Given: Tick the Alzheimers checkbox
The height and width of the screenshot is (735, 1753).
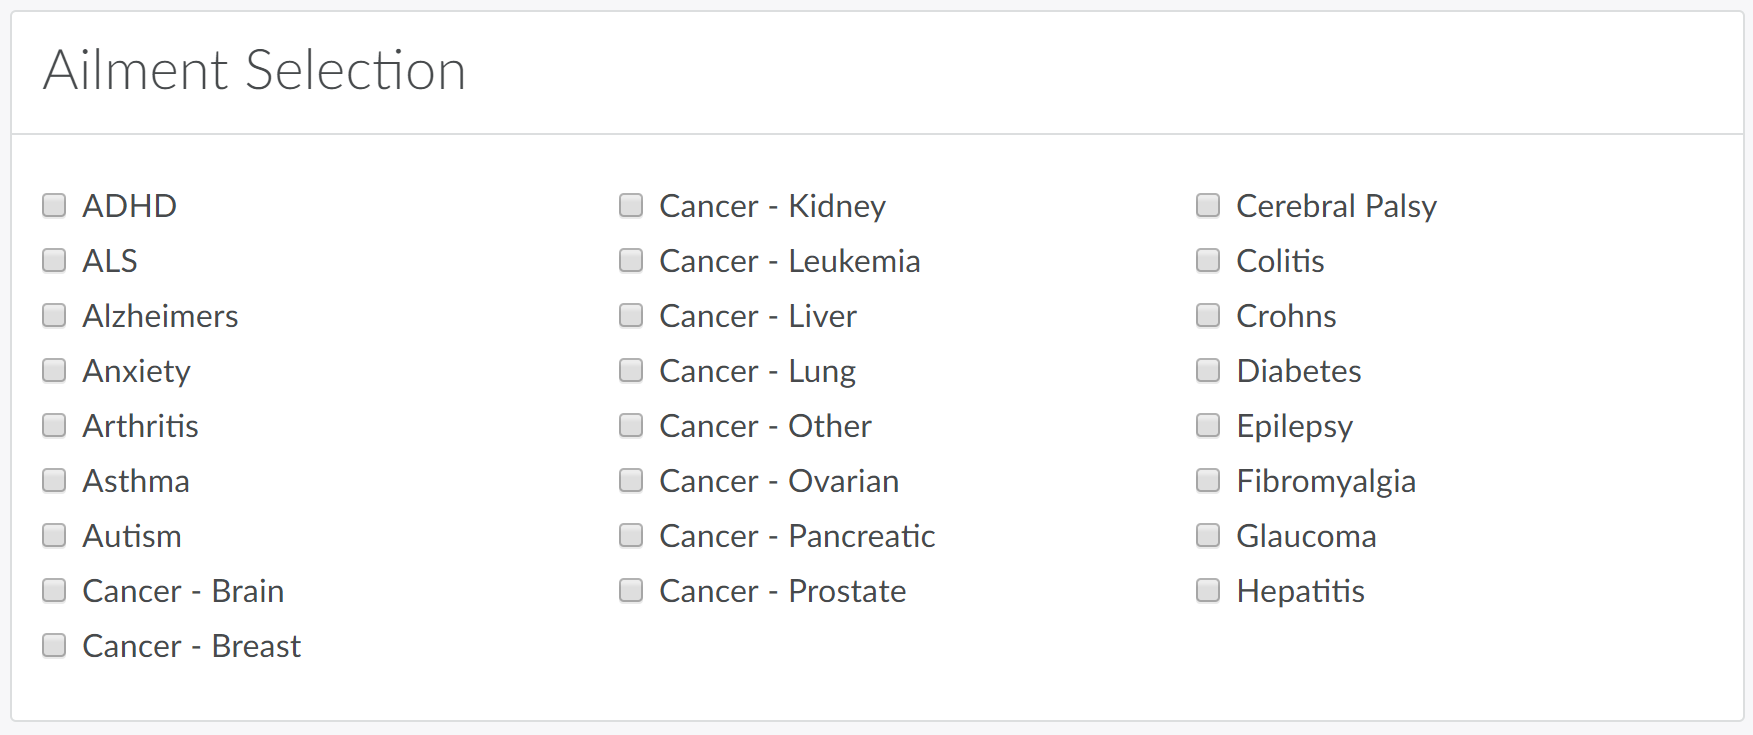Looking at the screenshot, I should pos(54,315).
